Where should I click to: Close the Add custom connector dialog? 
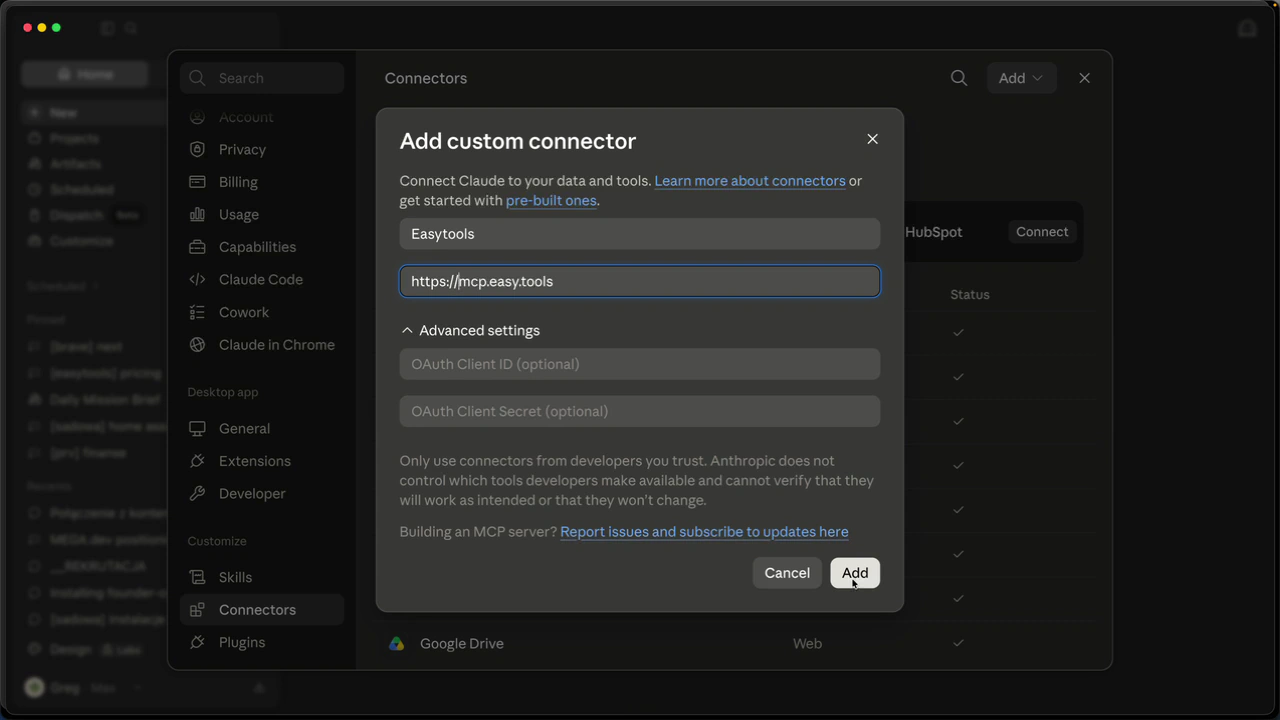point(872,139)
